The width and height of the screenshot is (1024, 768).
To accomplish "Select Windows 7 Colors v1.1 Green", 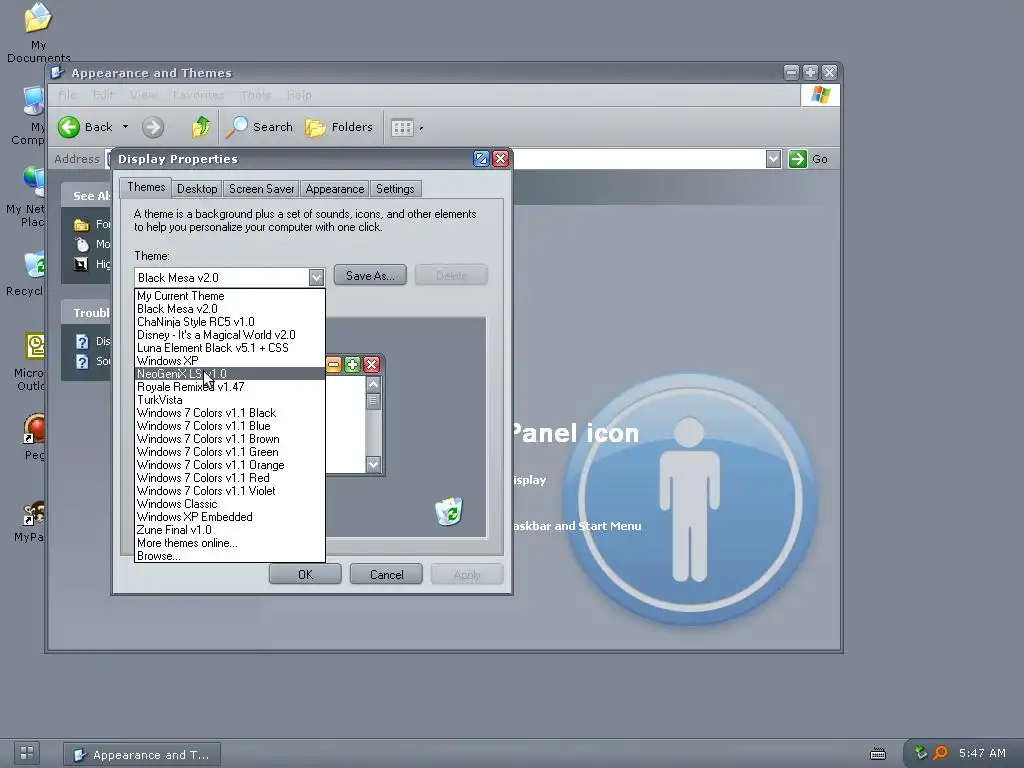I will coord(230,452).
